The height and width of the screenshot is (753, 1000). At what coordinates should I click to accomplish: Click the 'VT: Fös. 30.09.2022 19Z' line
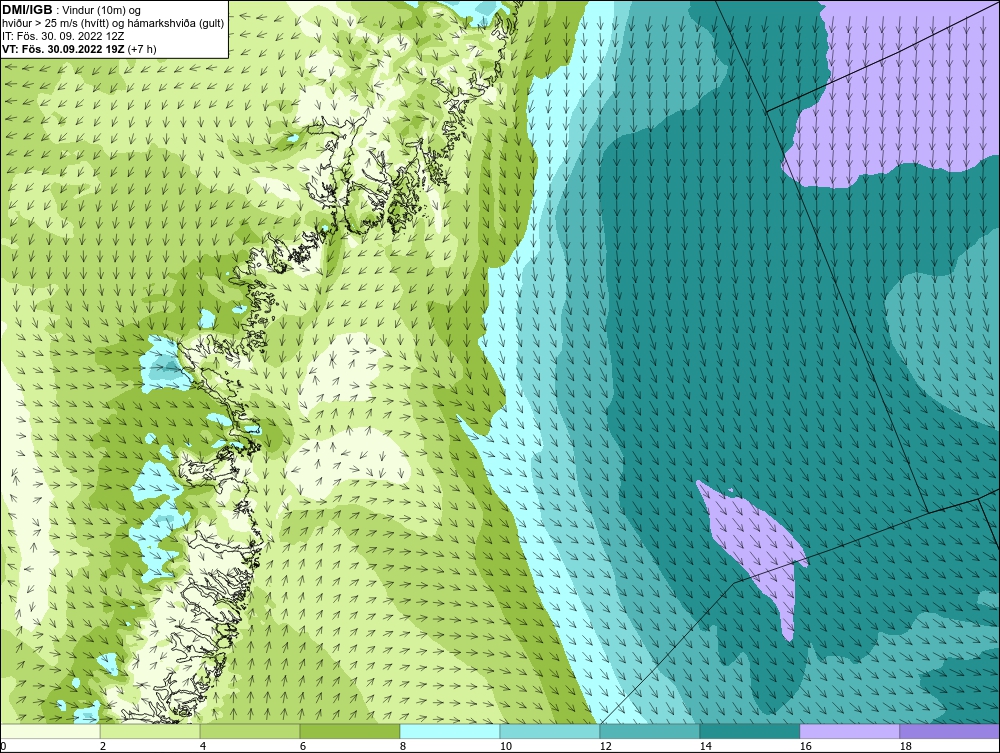click(x=64, y=48)
